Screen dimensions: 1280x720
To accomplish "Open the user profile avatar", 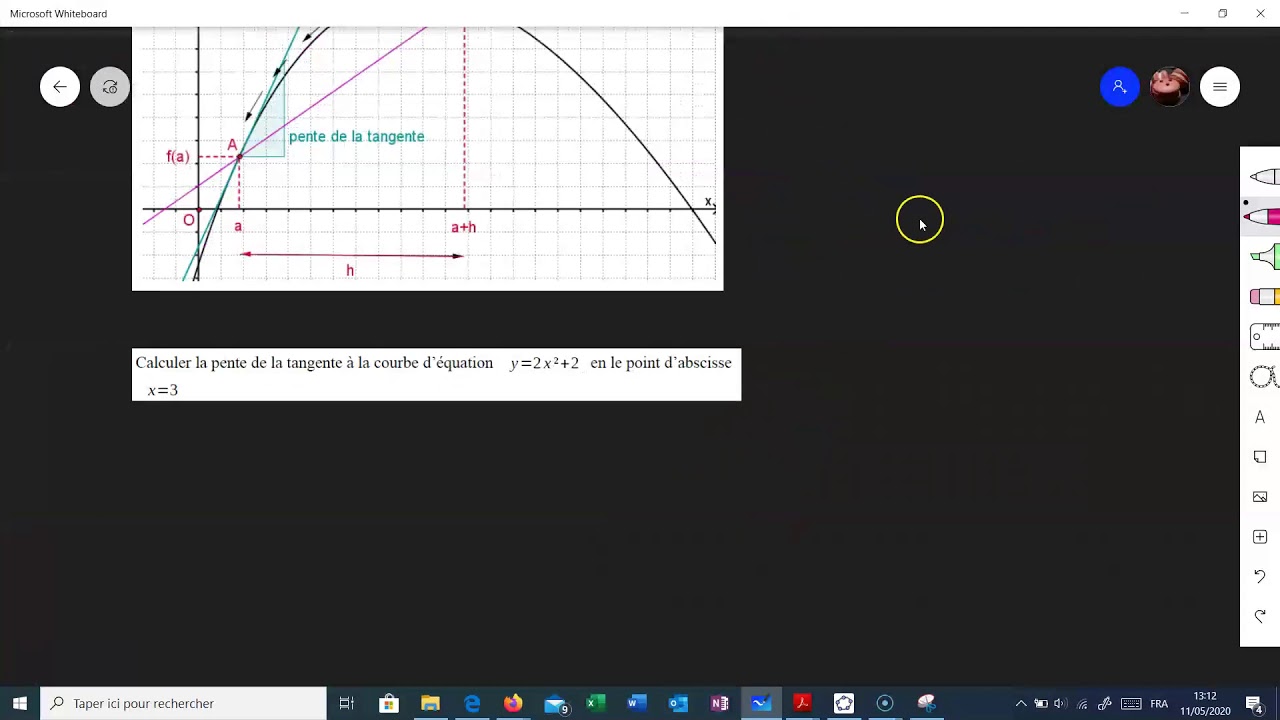I will 1170,87.
